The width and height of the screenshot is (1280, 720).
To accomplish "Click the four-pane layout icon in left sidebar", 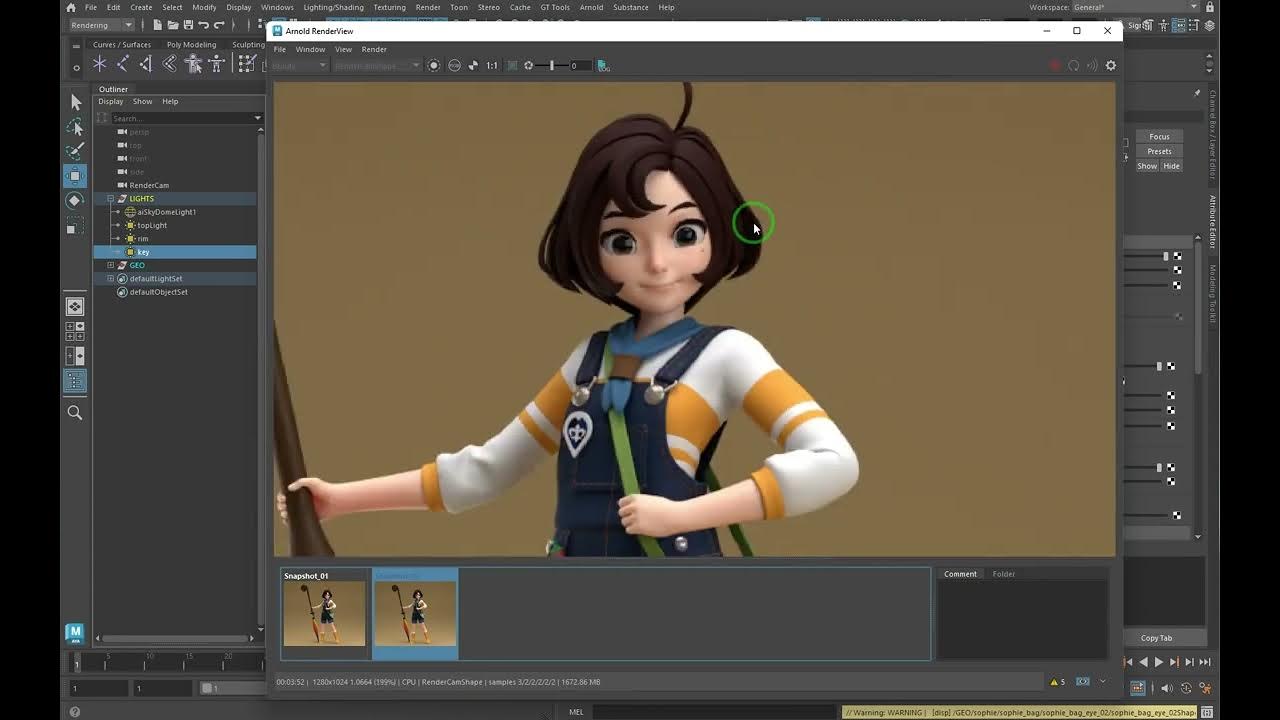I will [x=75, y=331].
